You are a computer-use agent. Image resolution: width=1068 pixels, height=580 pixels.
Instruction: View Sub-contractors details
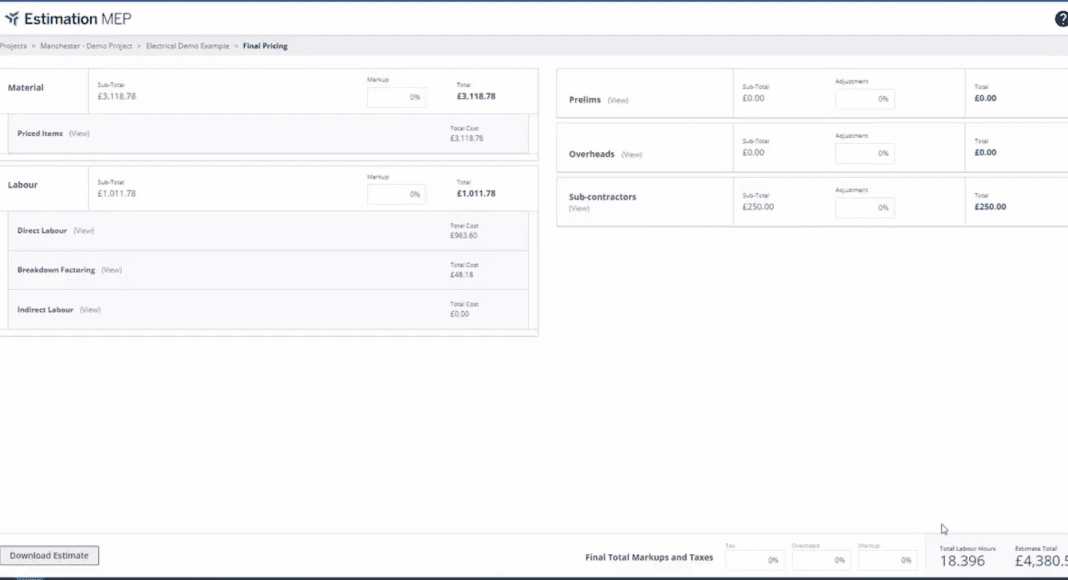pyautogui.click(x=579, y=208)
